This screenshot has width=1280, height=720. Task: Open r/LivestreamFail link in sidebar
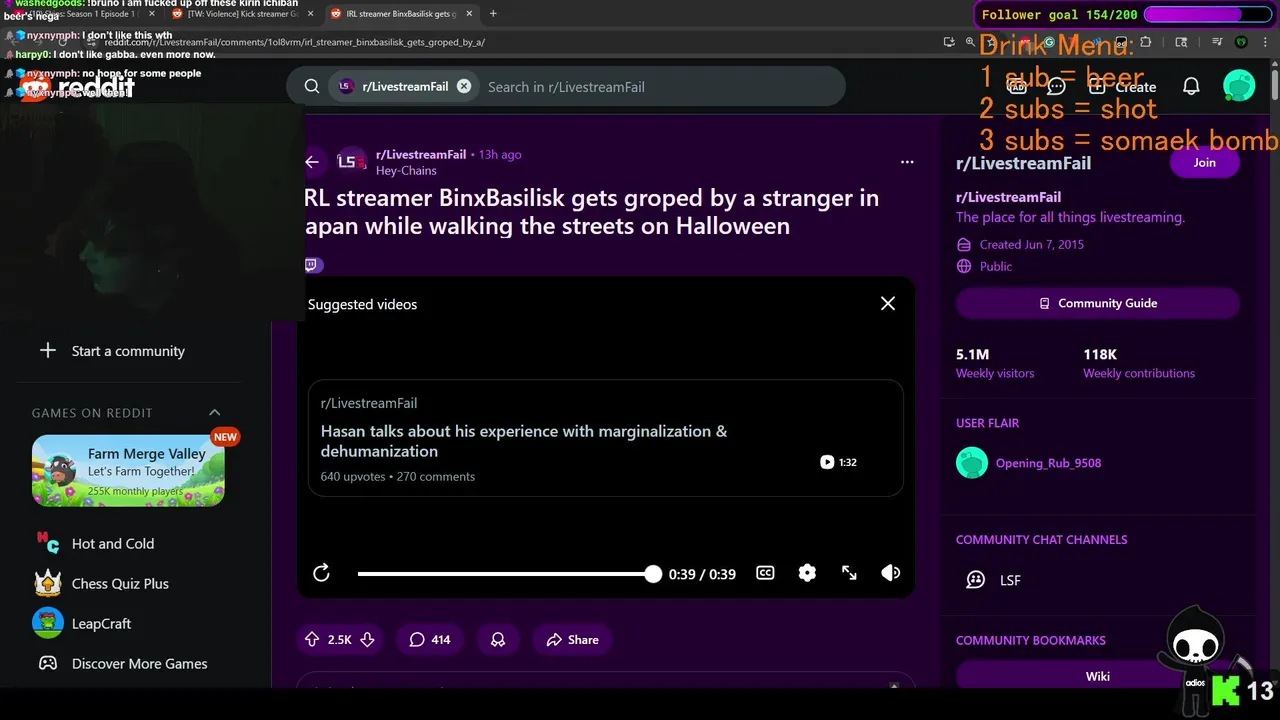coord(1008,197)
